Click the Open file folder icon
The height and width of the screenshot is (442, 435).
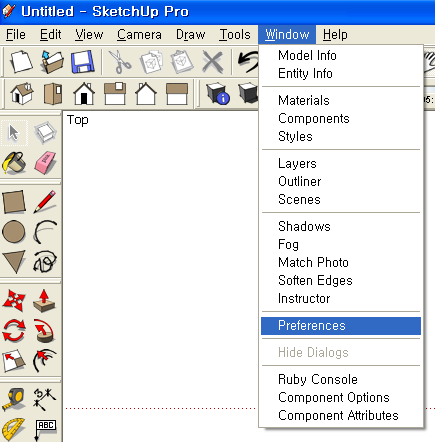[x=52, y=62]
